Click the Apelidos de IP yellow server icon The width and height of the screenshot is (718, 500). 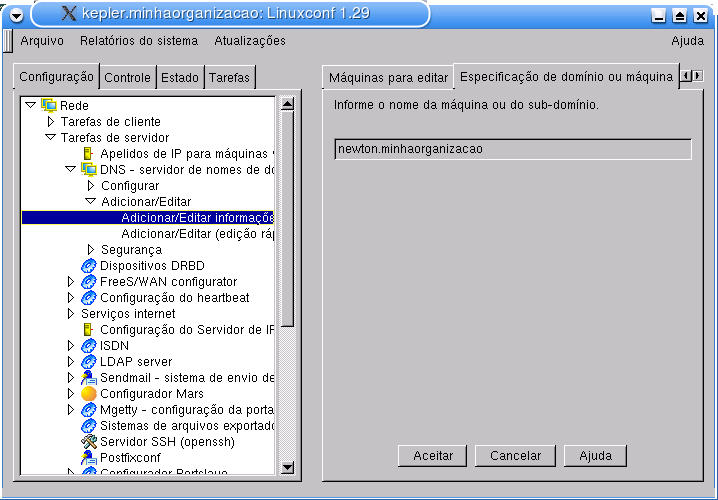(88, 153)
